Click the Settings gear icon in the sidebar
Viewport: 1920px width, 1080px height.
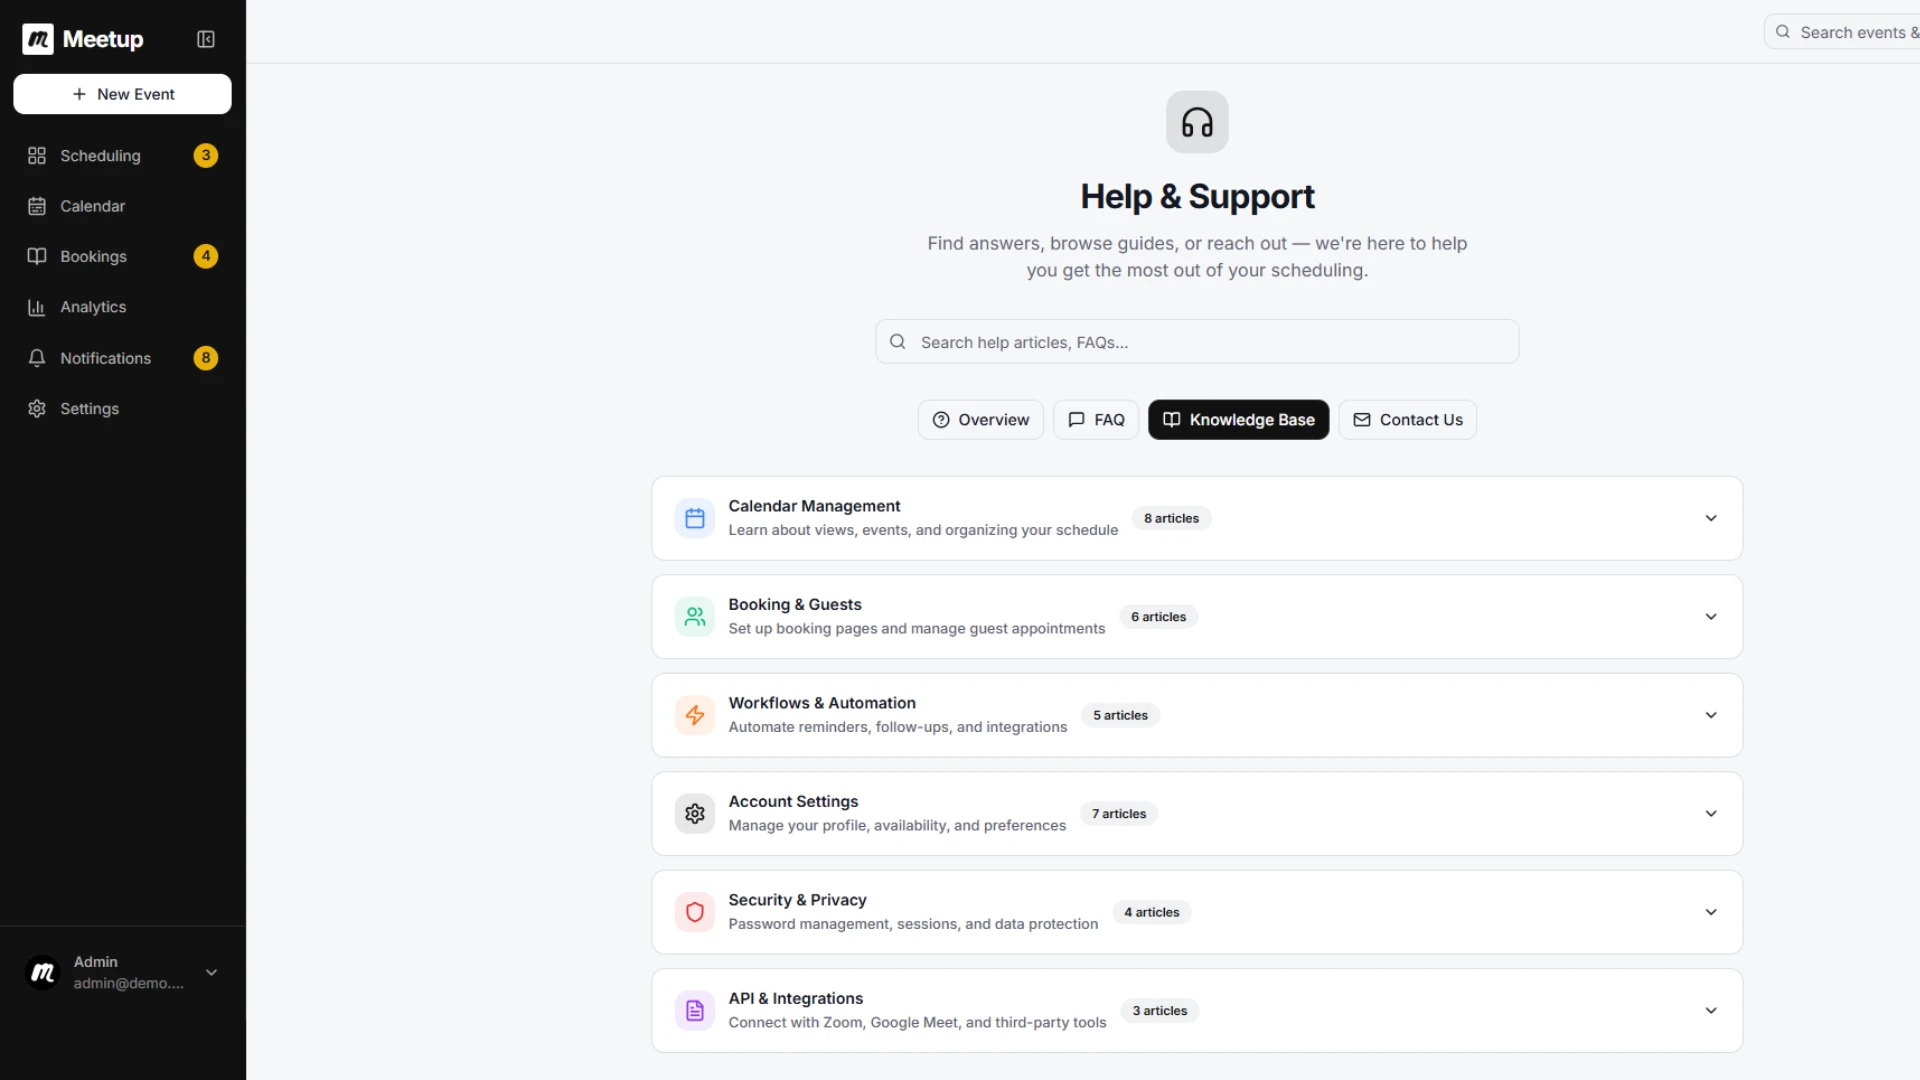point(37,409)
